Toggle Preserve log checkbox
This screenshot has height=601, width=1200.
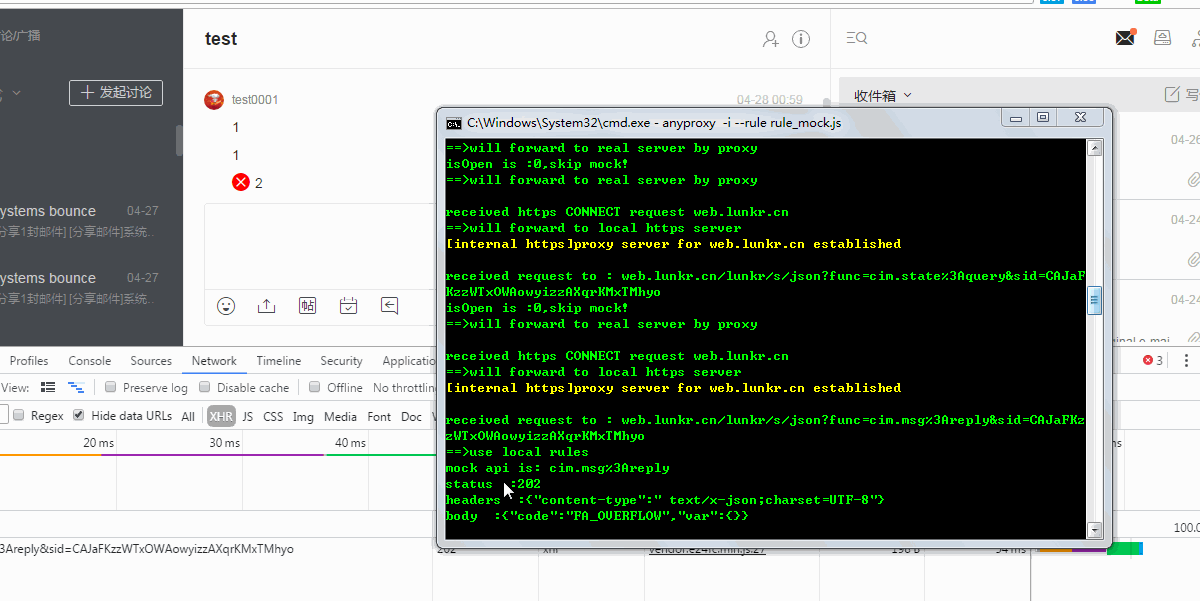[x=111, y=387]
